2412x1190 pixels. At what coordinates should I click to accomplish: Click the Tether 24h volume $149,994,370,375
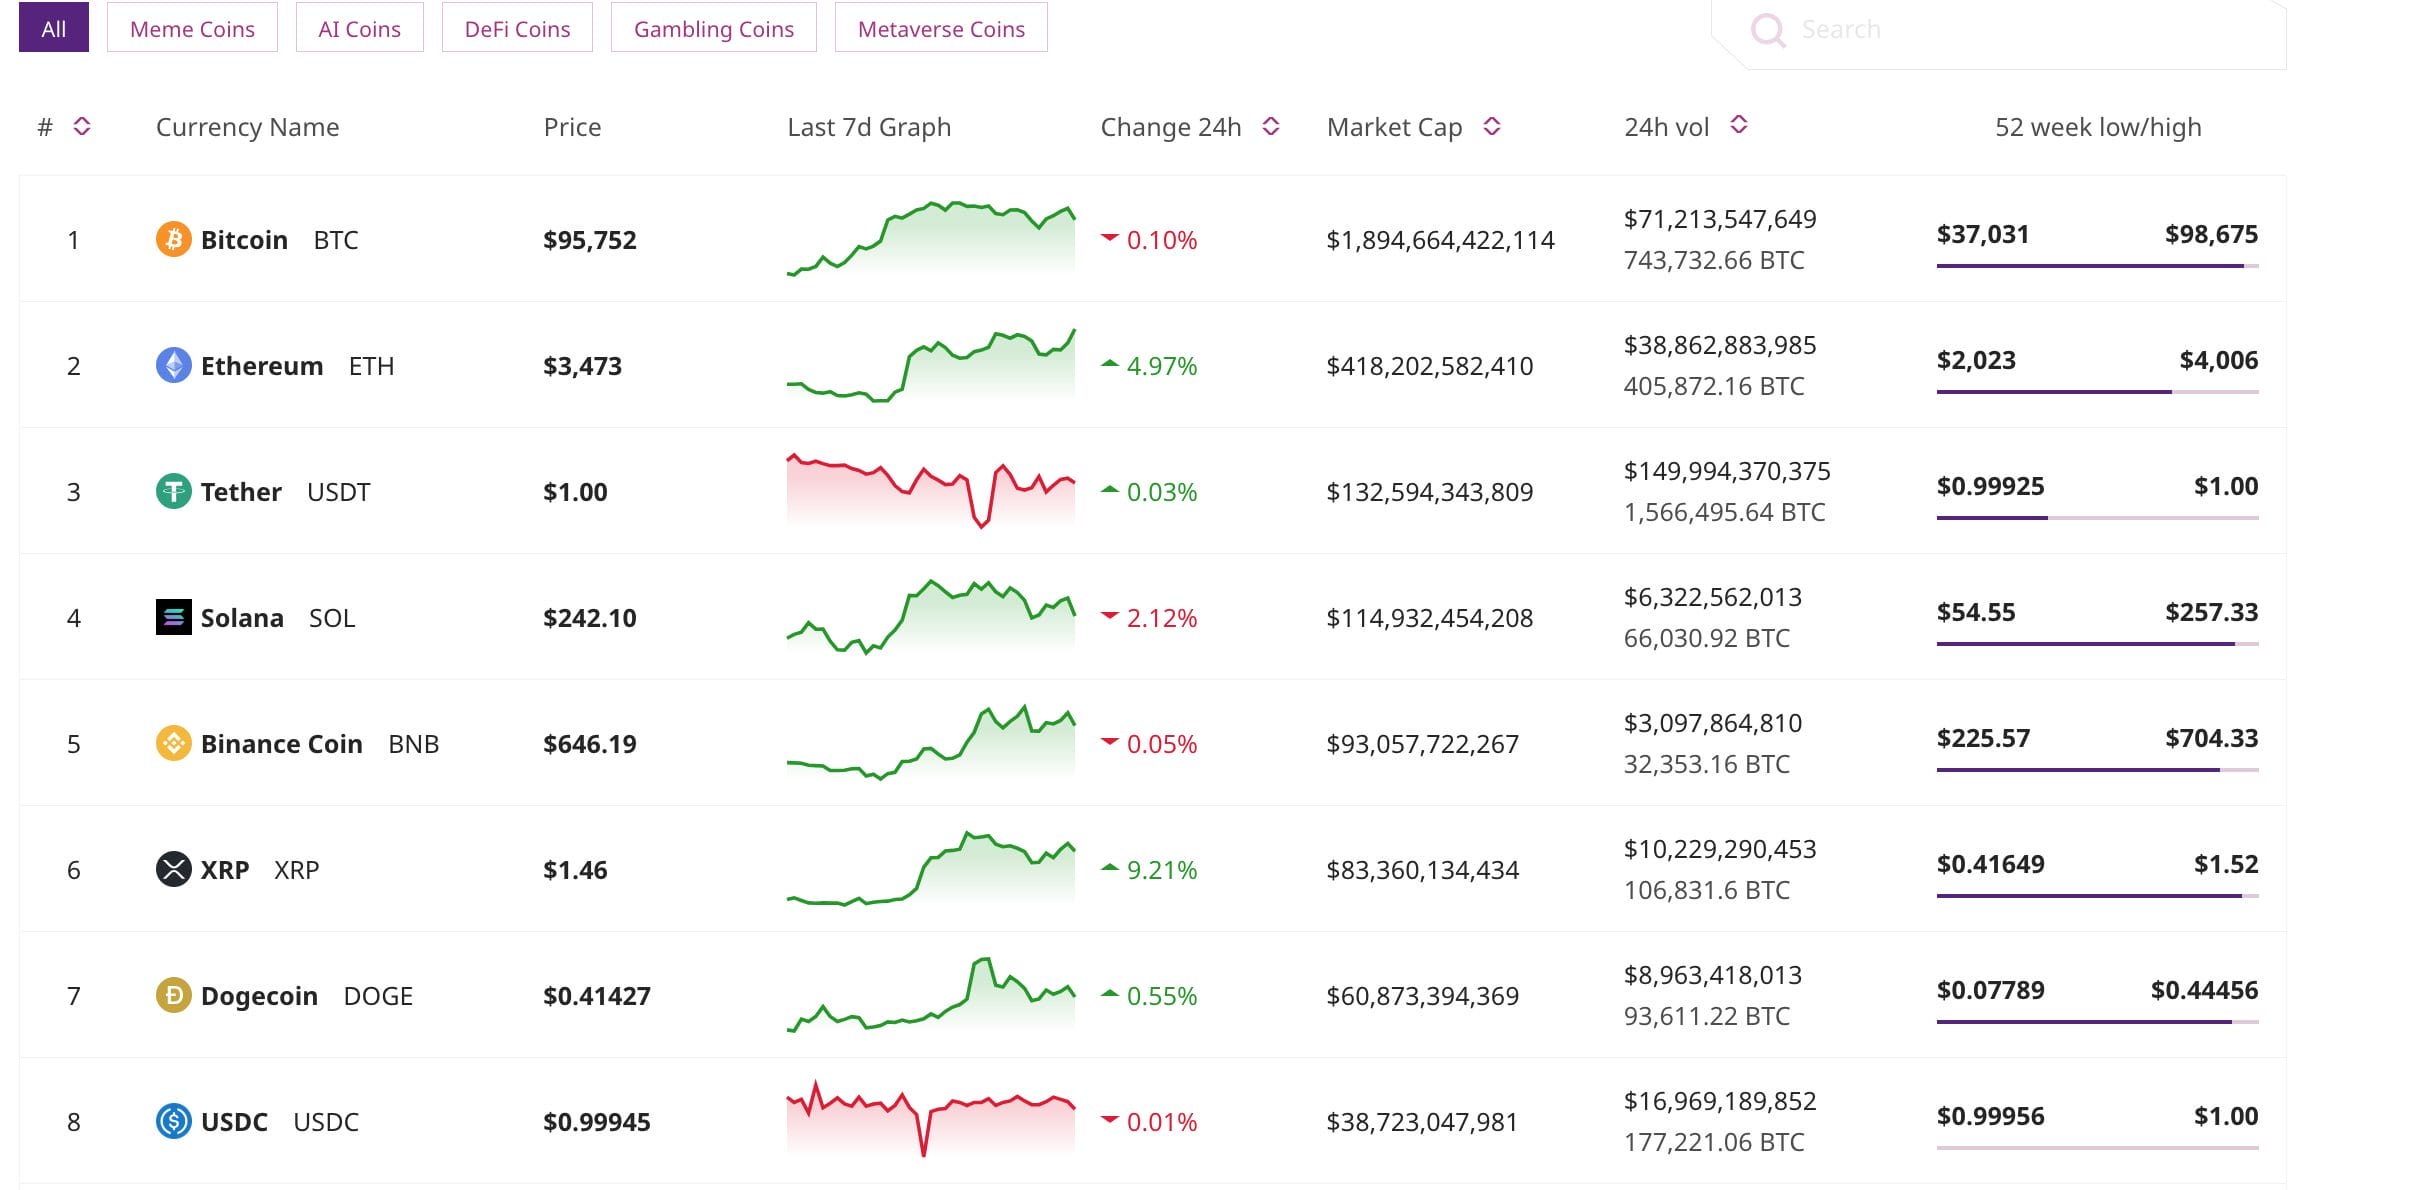click(x=1727, y=471)
